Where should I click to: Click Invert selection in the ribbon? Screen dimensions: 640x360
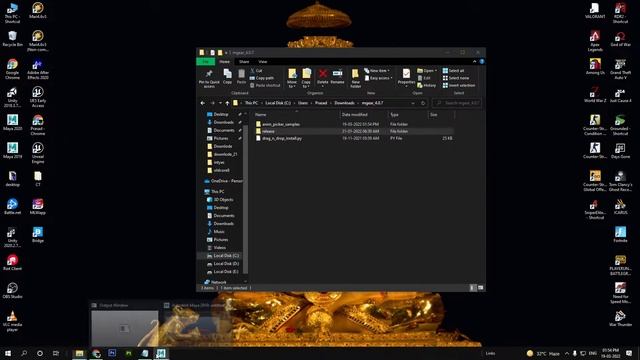459,85
